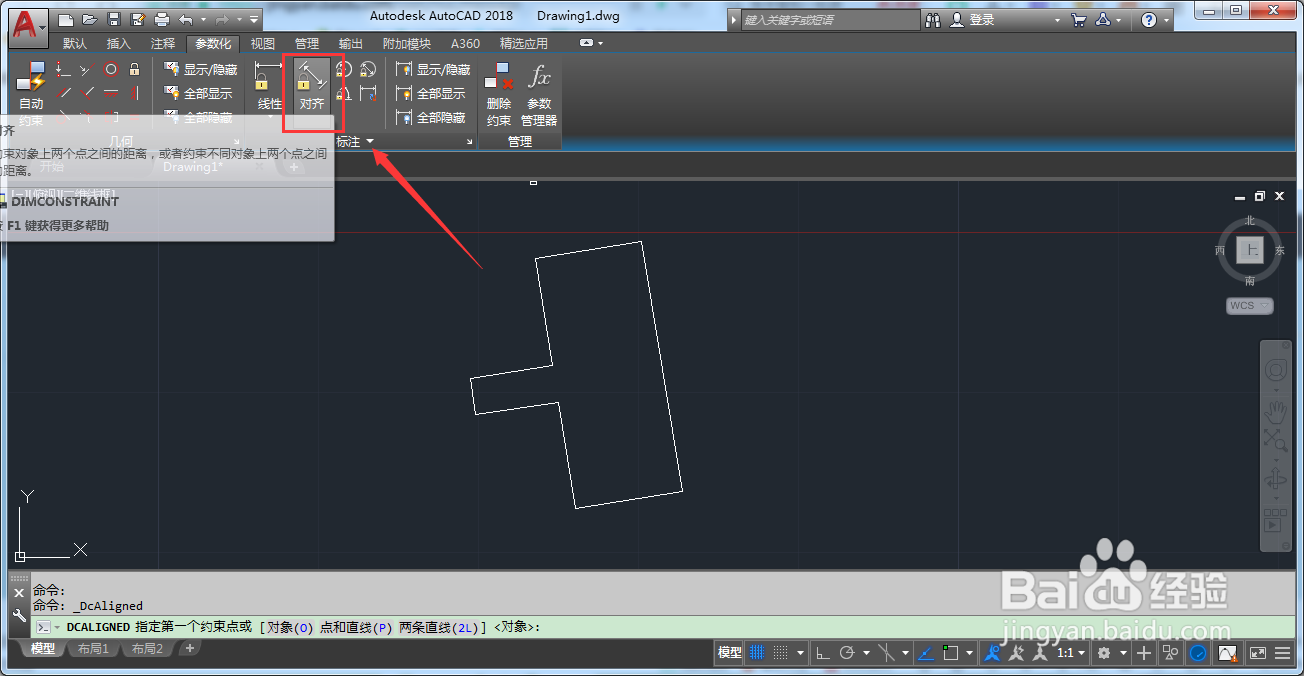Switch to the 布局1 layout tab
Viewport: 1304px width, 676px height.
pyautogui.click(x=93, y=649)
